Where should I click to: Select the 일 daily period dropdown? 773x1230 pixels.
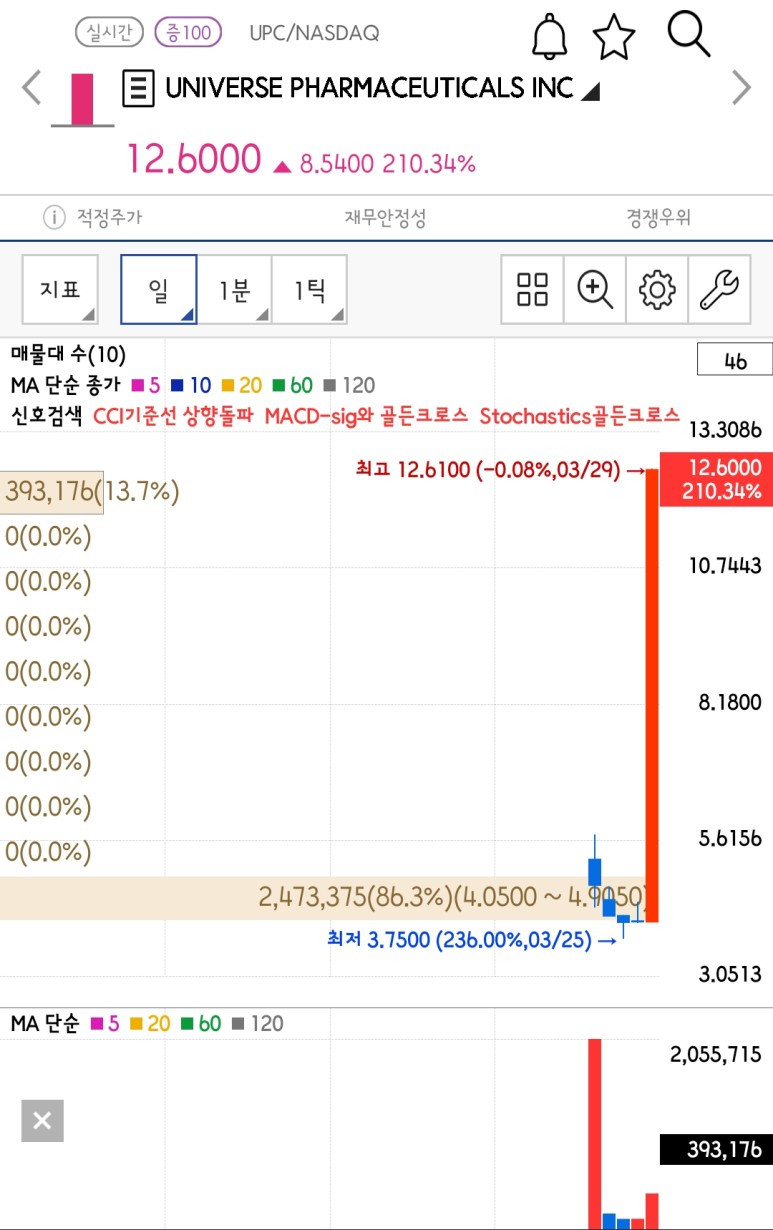(158, 289)
